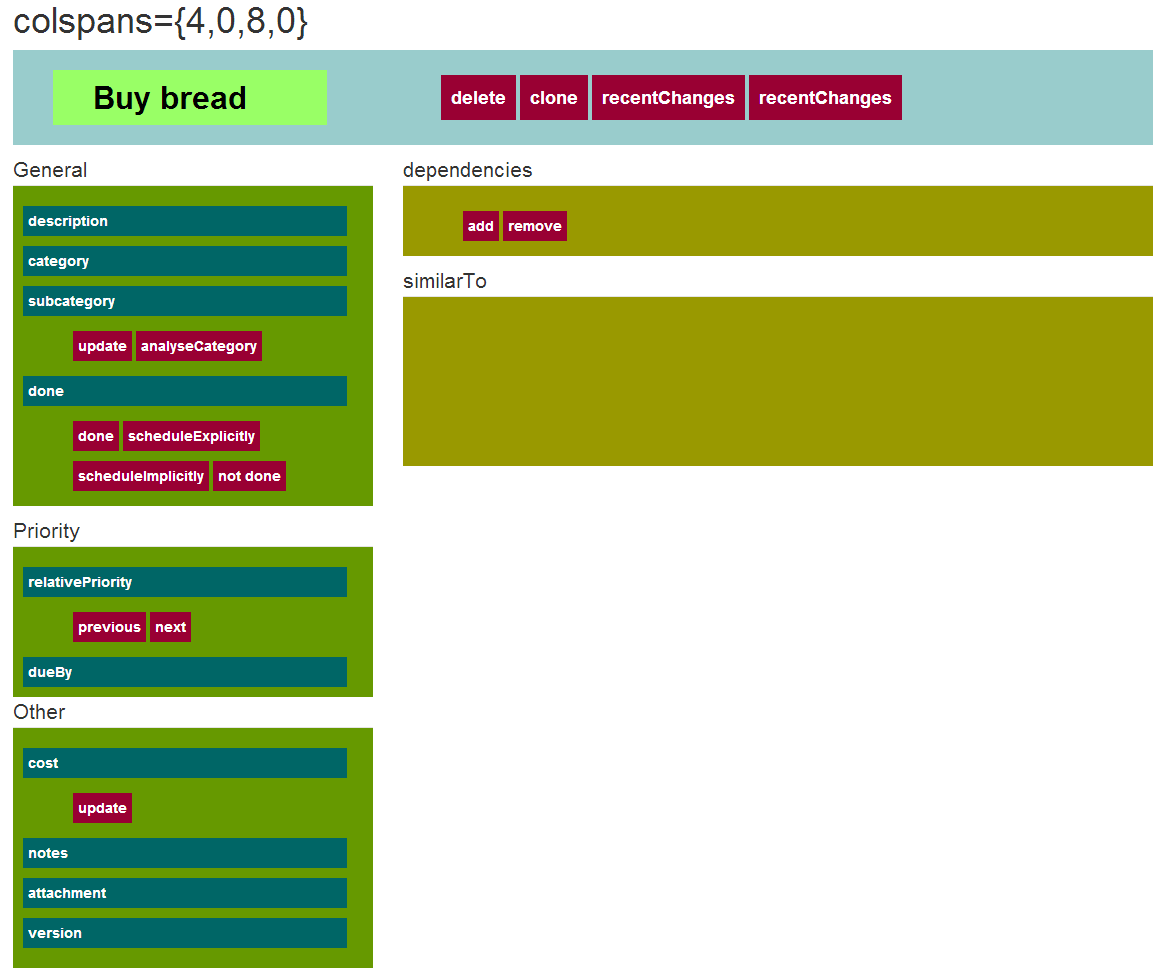This screenshot has width=1176, height=974.
Task: Click the previous priority button
Action: (109, 627)
